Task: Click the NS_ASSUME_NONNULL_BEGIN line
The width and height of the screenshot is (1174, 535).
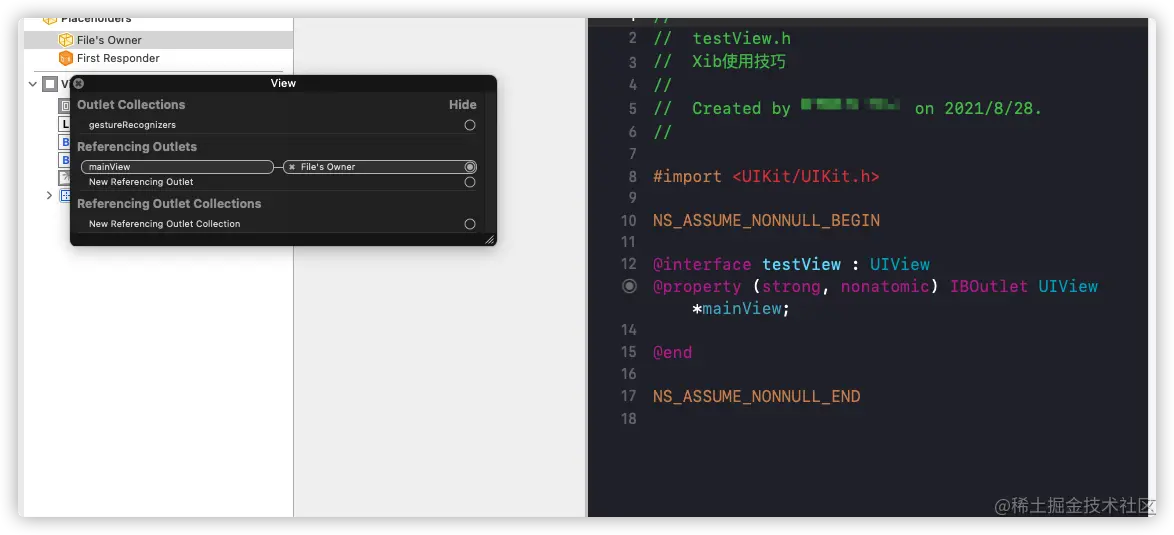Action: pyautogui.click(x=766, y=221)
